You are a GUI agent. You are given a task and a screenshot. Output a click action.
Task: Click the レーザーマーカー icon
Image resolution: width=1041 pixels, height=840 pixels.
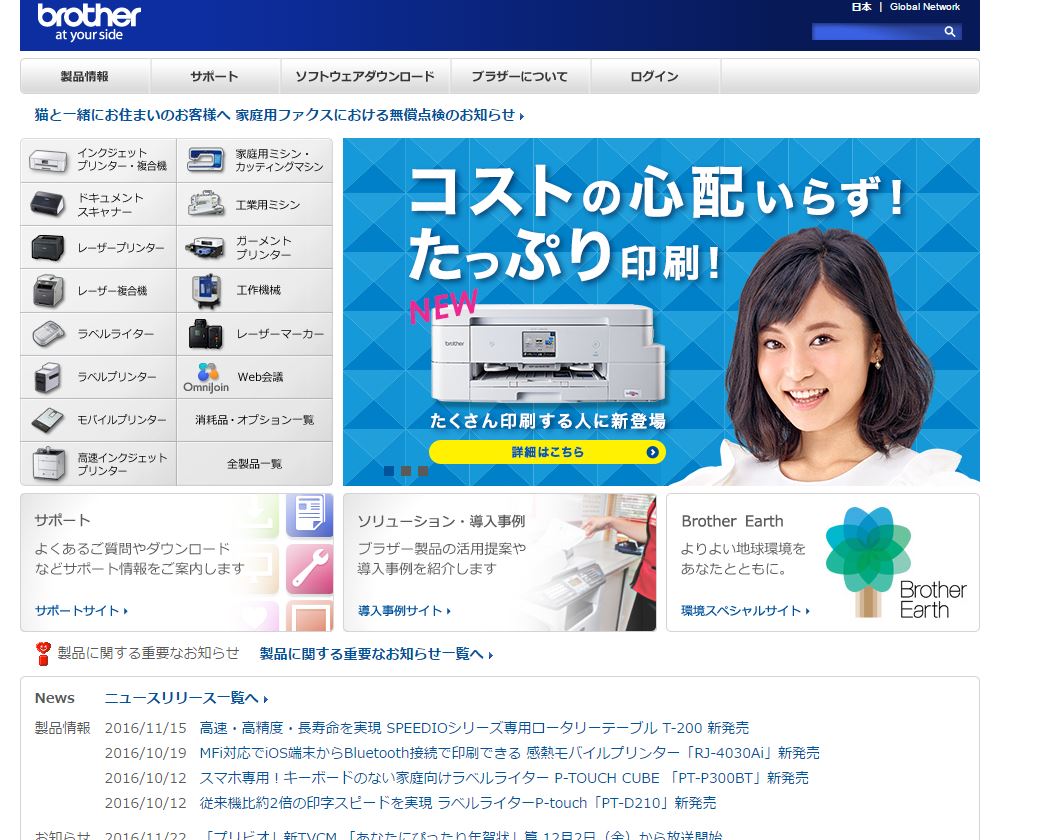click(205, 334)
